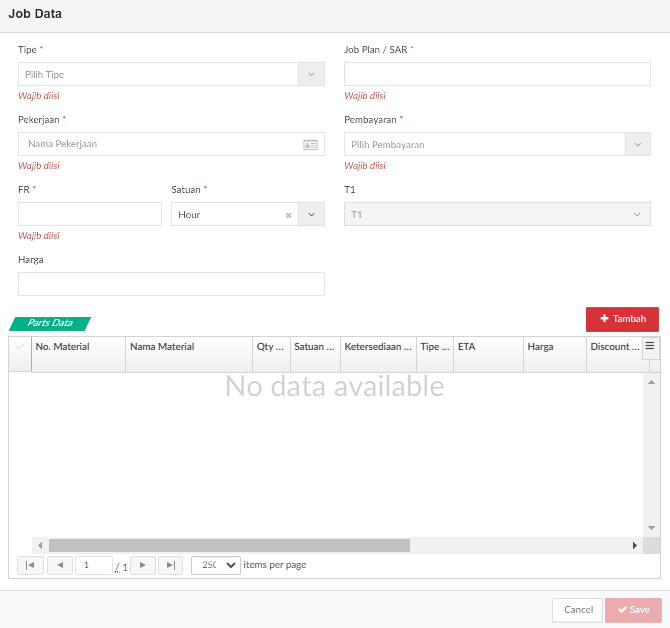Expand the Satuan dropdown arrow
The image size is (670, 628).
pos(311,214)
